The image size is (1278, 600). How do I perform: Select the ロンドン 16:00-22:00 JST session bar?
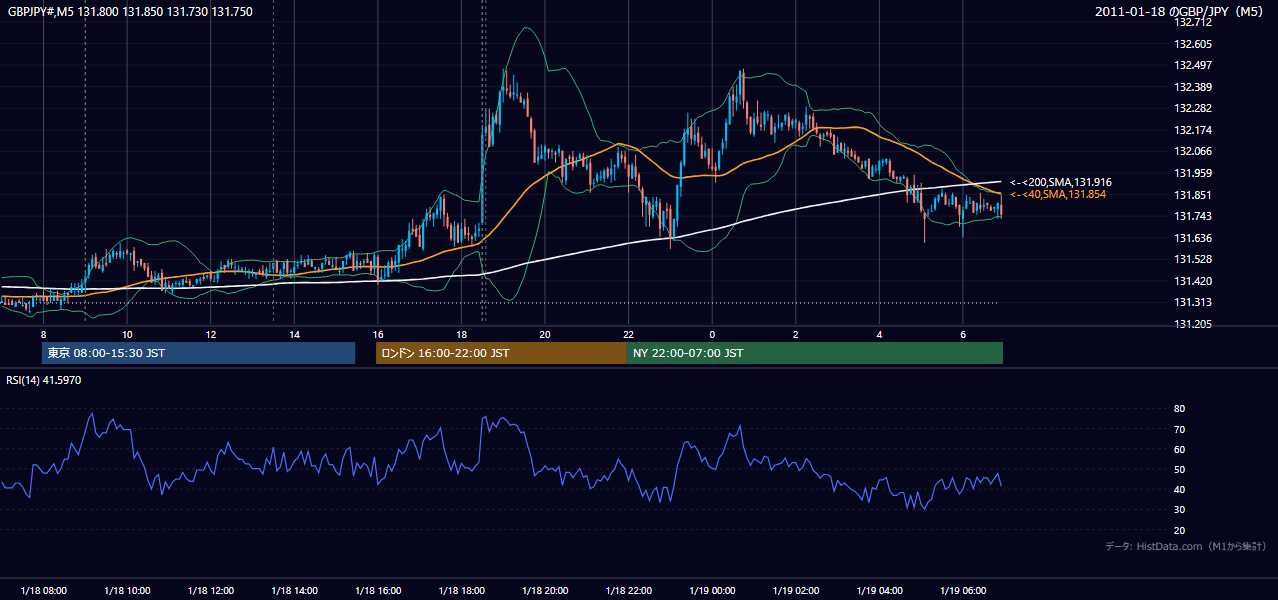click(x=501, y=353)
